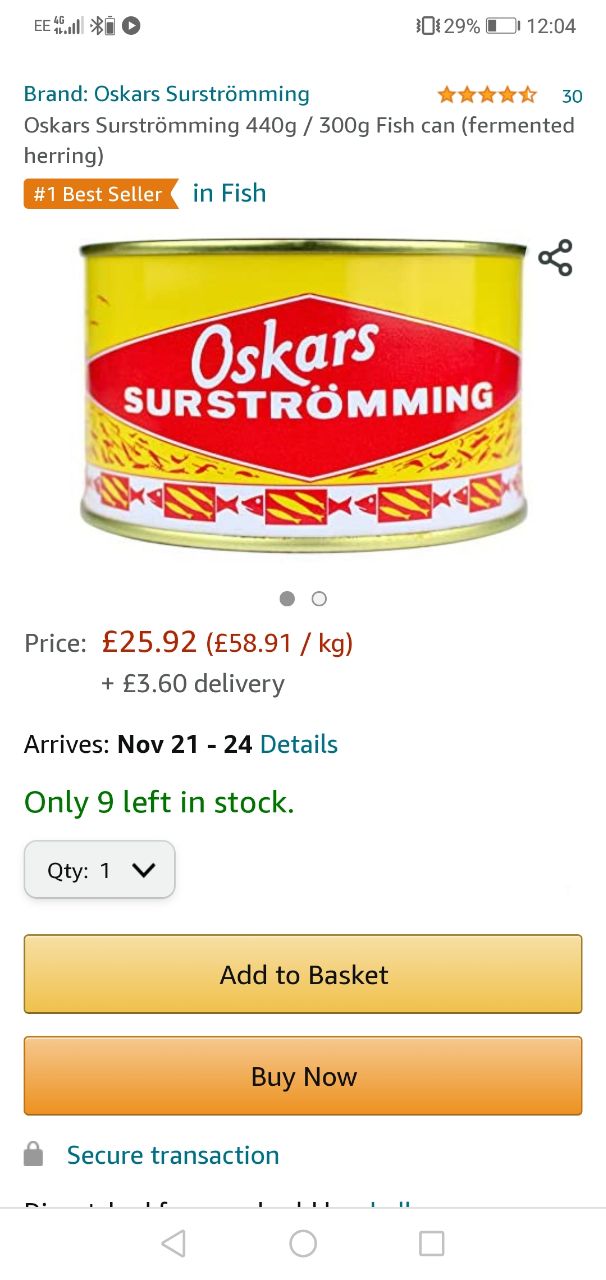
Task: Open recent apps with the square button
Action: 431,1243
